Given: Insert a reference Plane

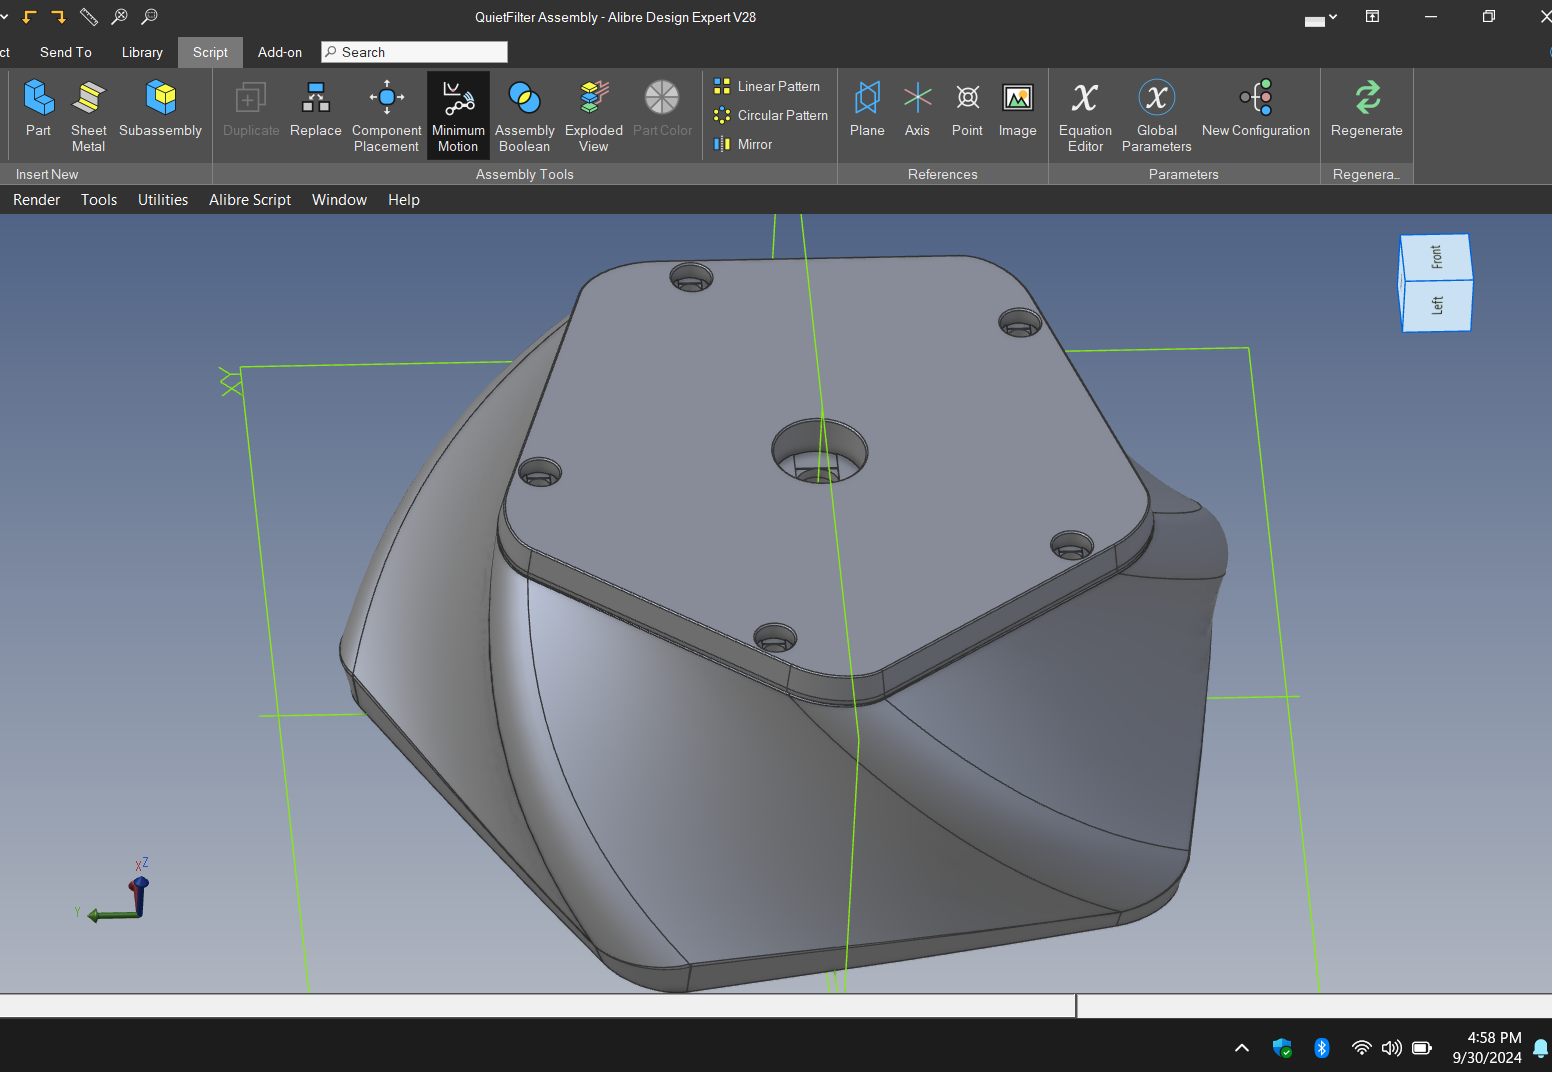Looking at the screenshot, I should coord(867,109).
